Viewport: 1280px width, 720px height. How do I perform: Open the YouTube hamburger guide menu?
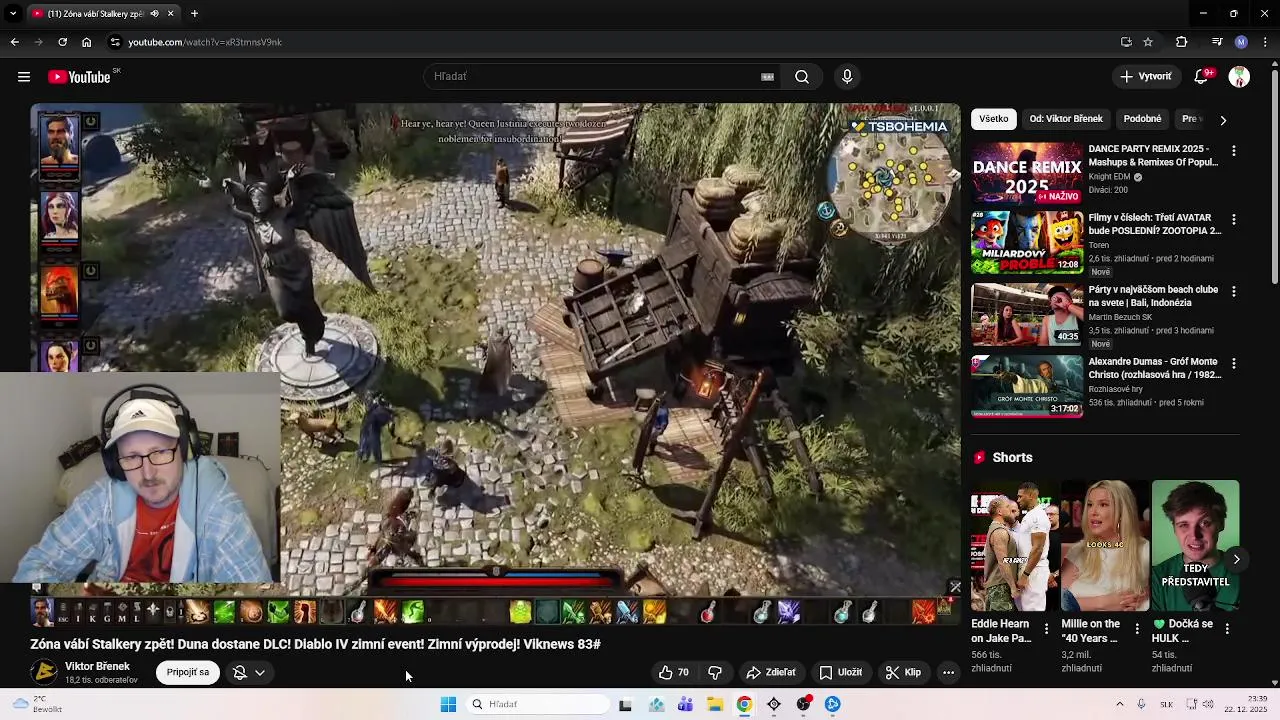pos(24,77)
